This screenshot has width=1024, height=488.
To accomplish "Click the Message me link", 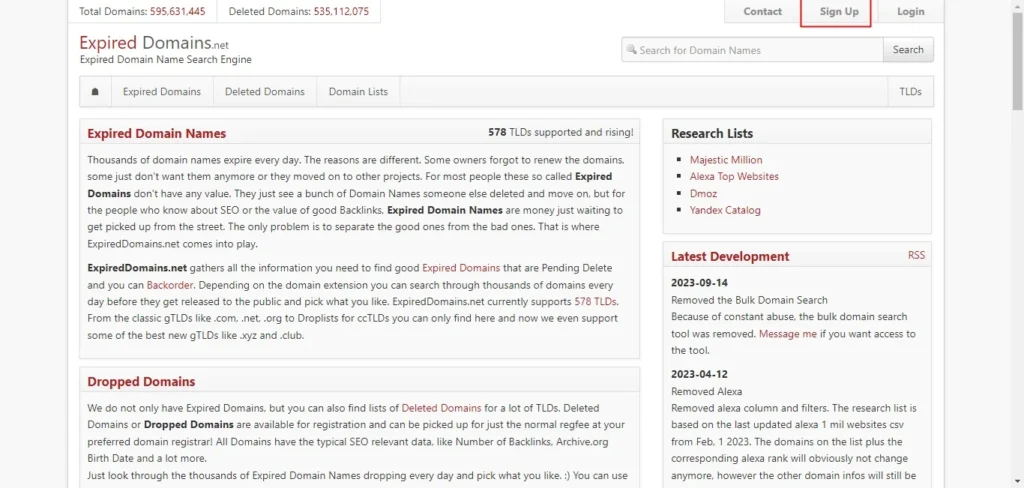I will 787,334.
